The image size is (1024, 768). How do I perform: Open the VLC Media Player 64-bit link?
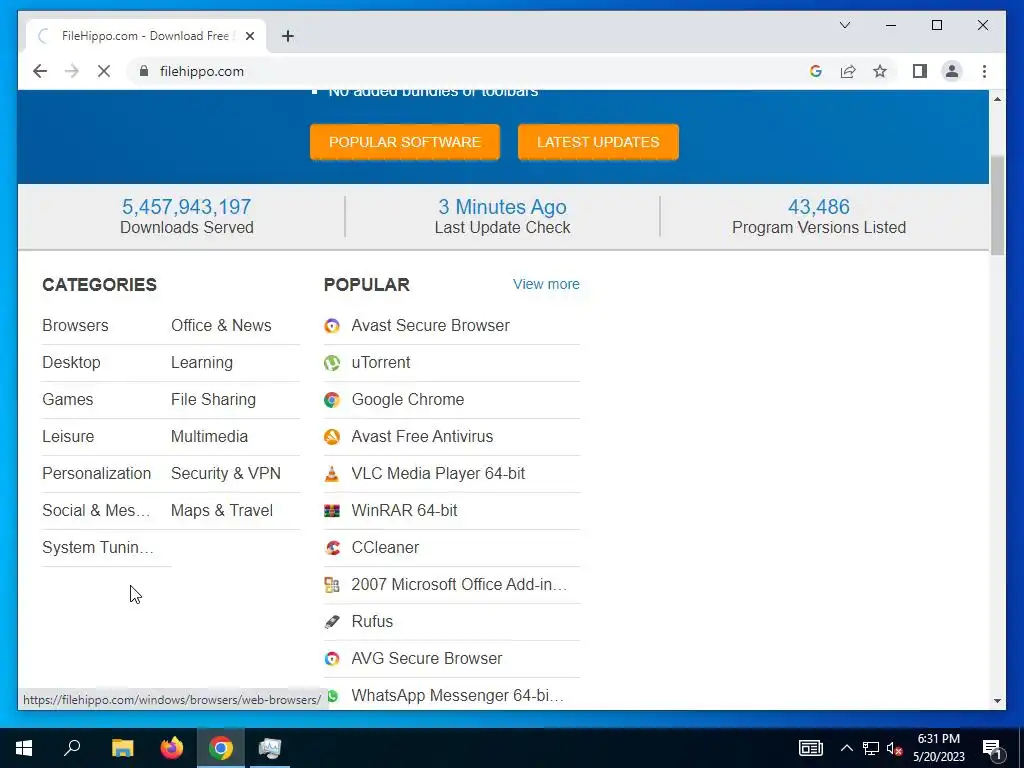point(438,473)
